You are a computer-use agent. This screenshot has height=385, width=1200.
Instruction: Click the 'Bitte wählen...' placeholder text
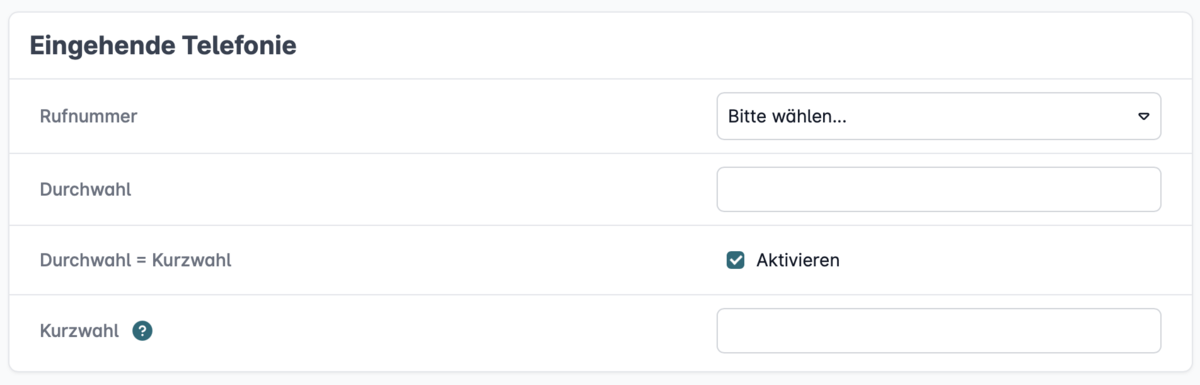click(787, 116)
